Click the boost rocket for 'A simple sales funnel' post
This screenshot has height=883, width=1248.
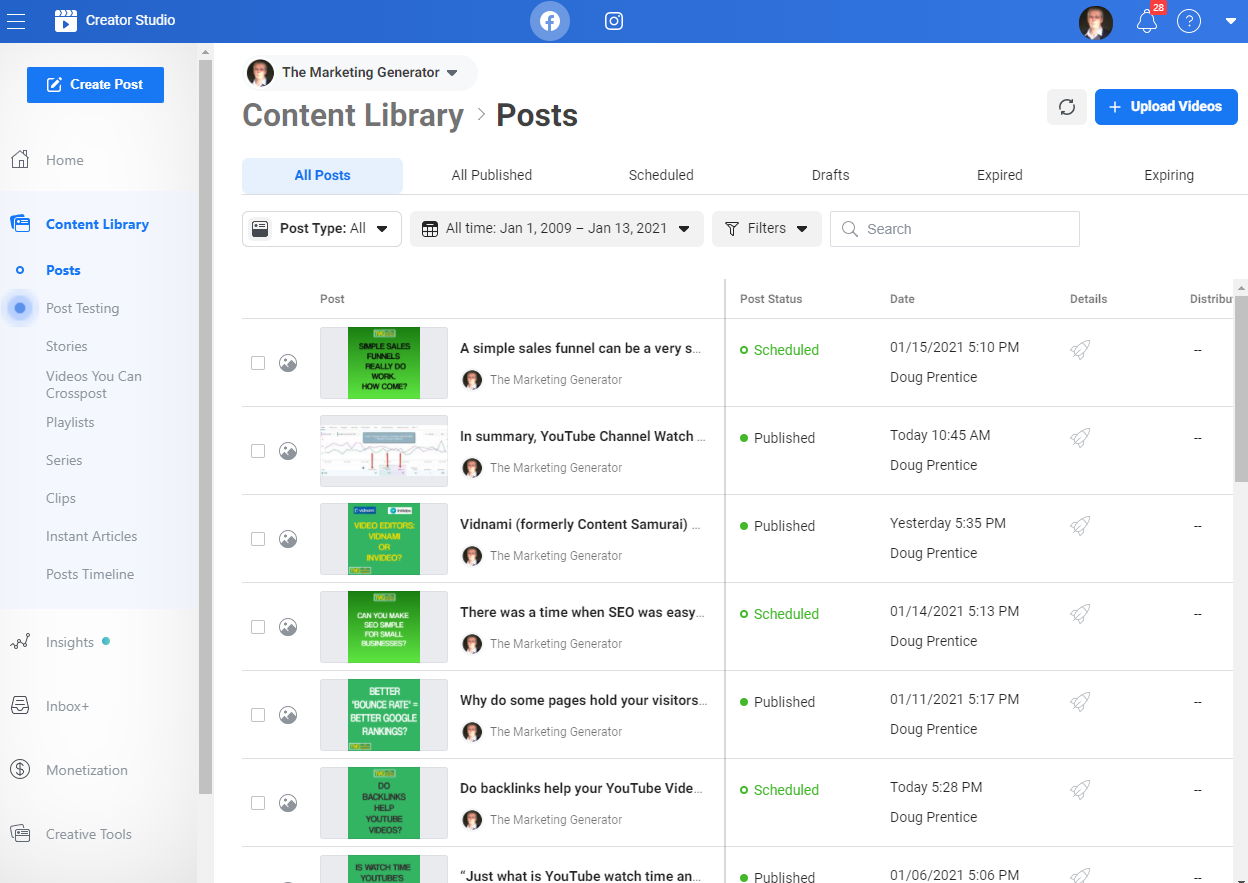click(x=1080, y=349)
